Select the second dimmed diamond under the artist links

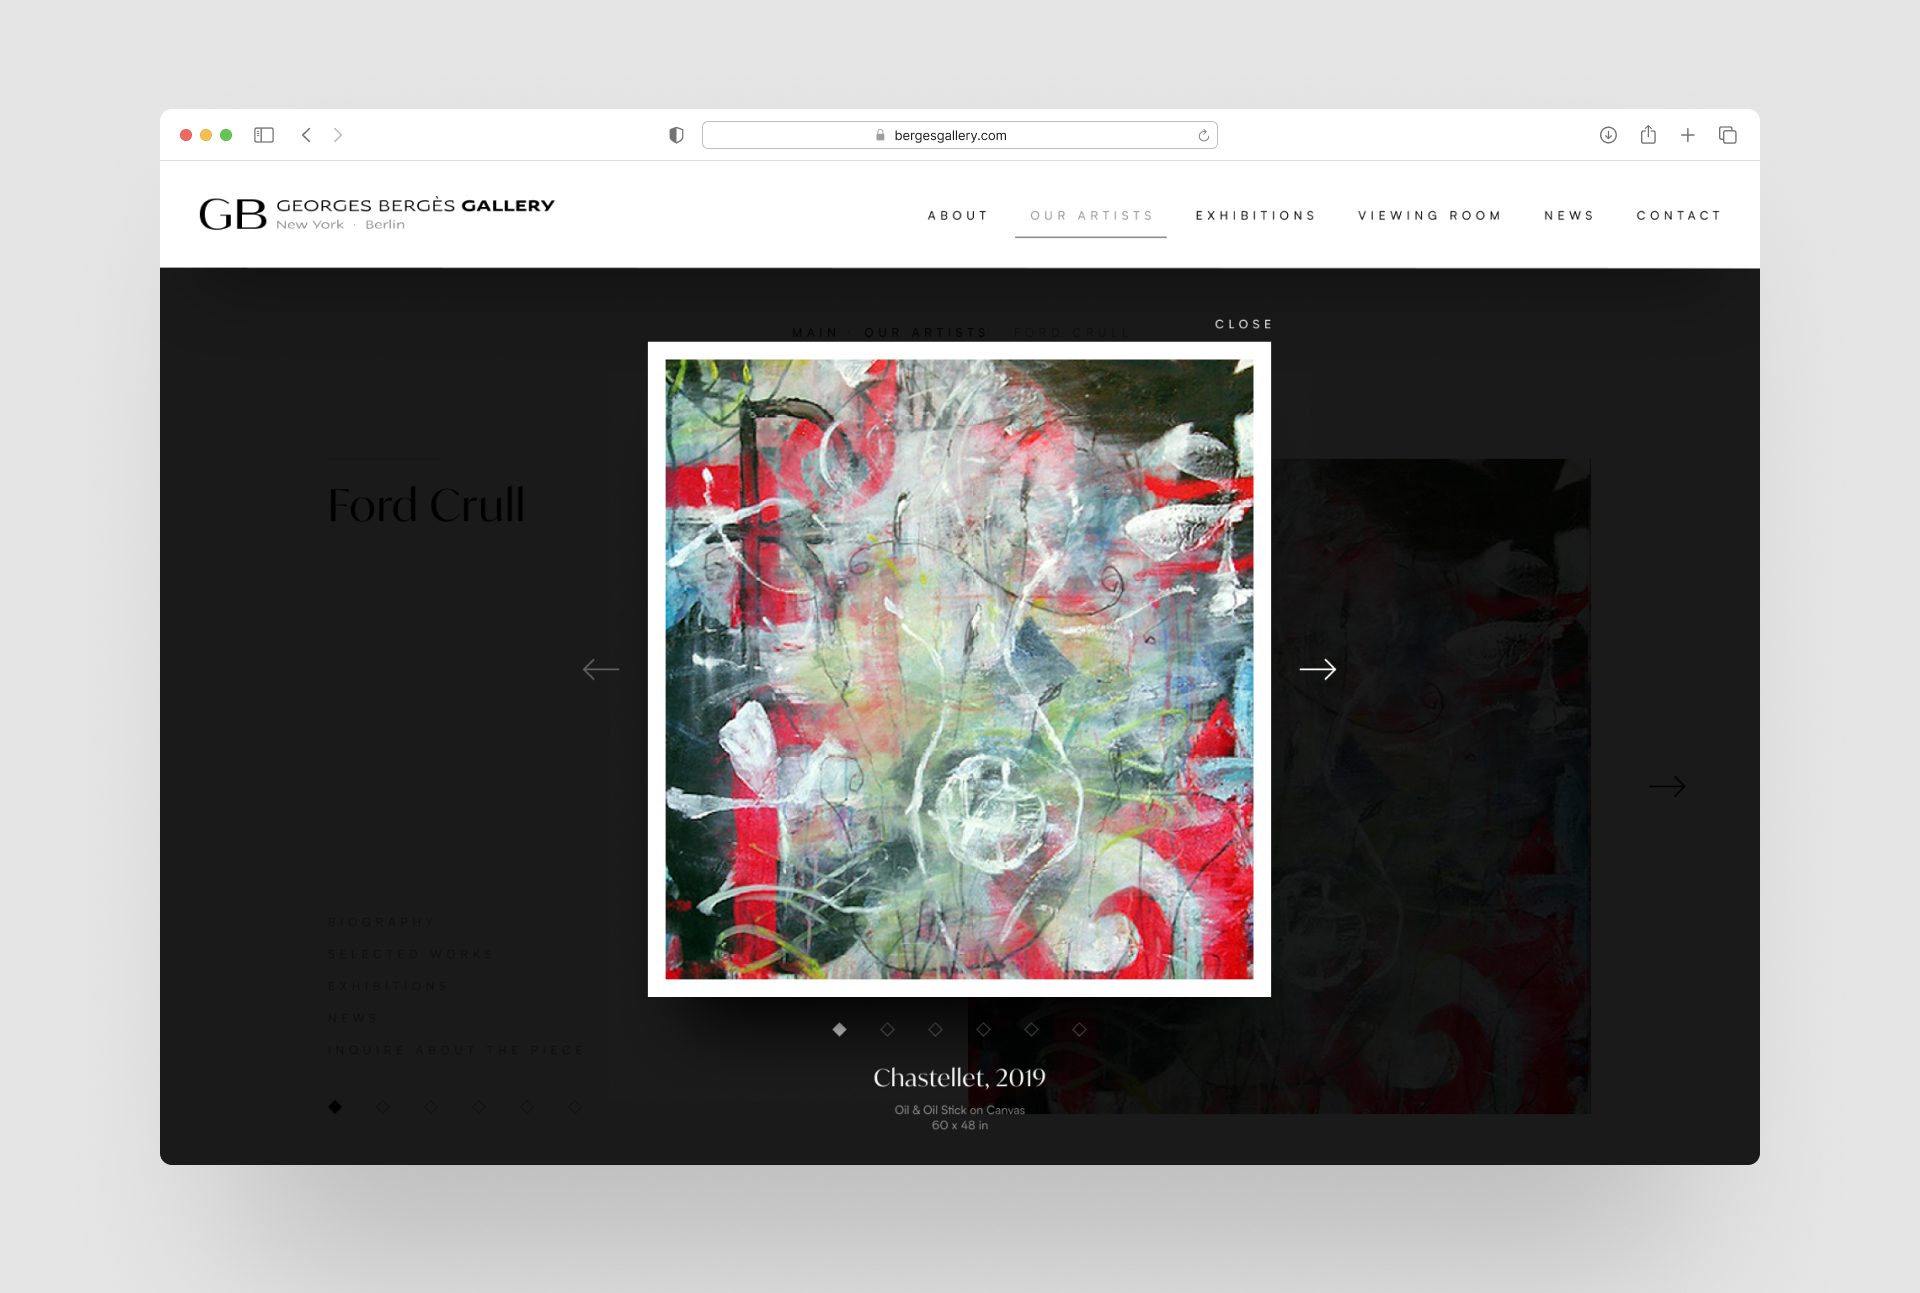pos(383,1107)
